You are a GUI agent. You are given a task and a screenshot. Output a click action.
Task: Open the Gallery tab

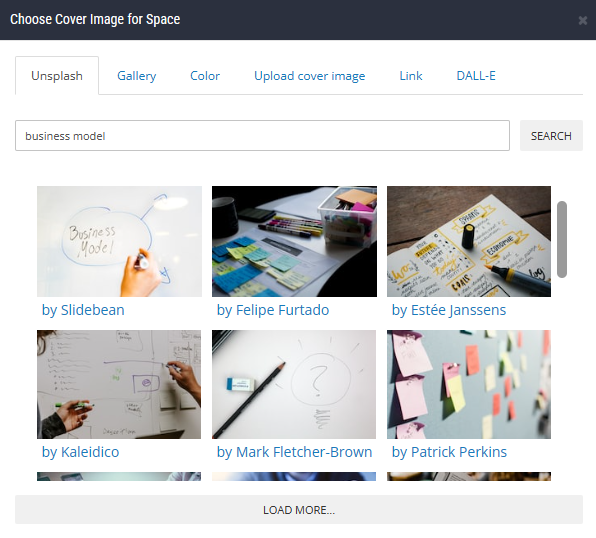click(x=136, y=76)
